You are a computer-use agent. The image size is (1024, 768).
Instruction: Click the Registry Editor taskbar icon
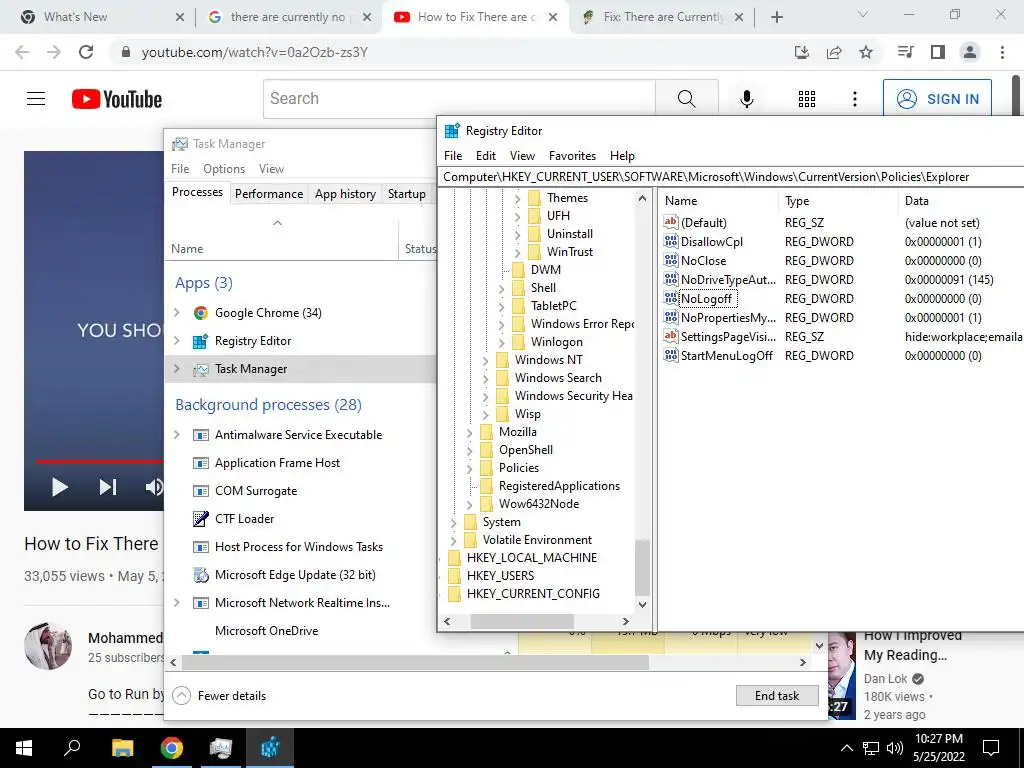(270, 748)
